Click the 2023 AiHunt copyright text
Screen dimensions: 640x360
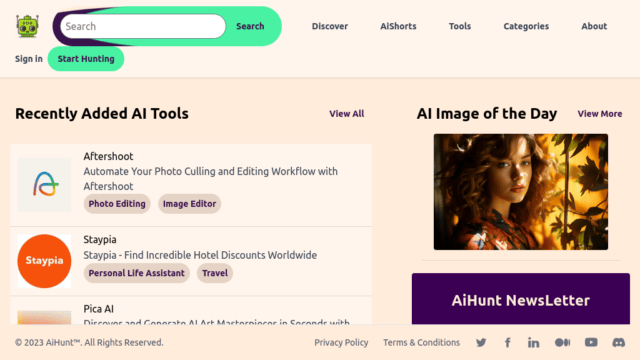tap(89, 342)
